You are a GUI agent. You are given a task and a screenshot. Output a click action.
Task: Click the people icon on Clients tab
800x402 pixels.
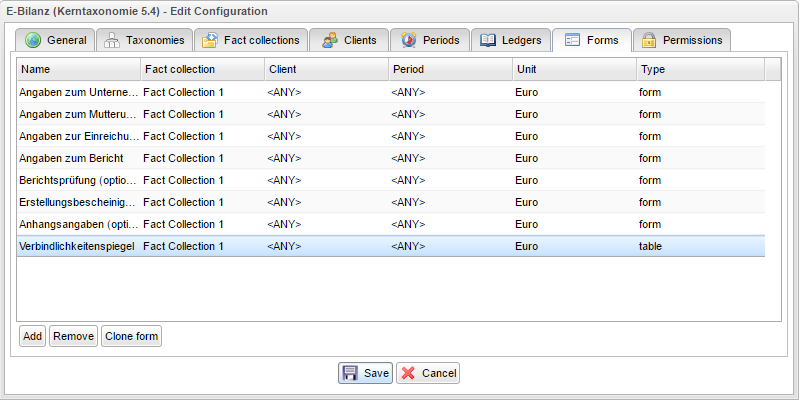click(x=330, y=40)
